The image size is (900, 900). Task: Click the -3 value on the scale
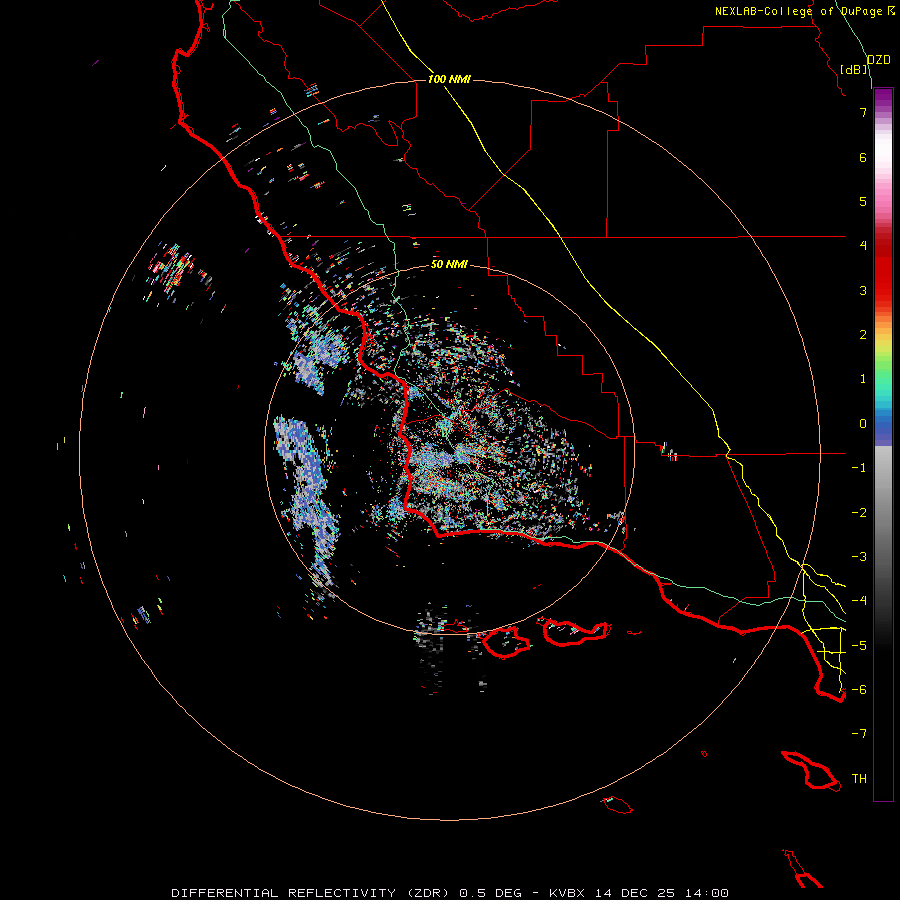[x=859, y=557]
